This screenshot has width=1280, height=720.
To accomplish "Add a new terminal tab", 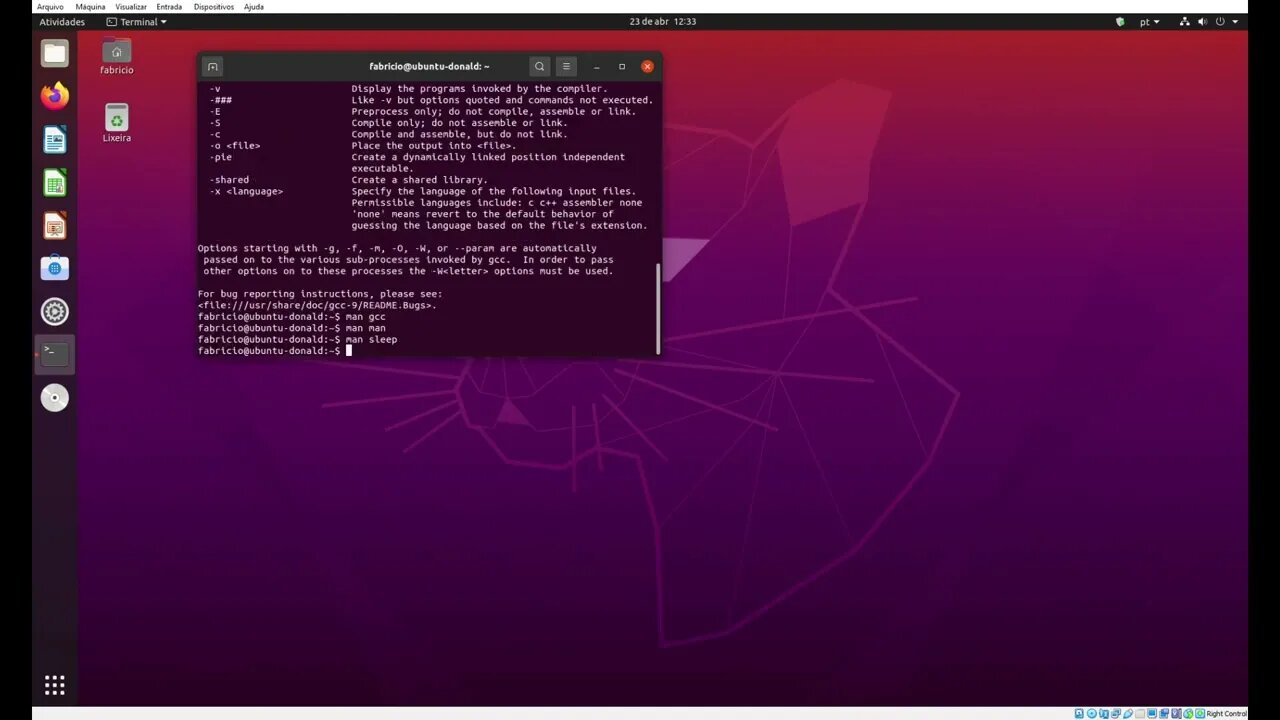I will 212,66.
